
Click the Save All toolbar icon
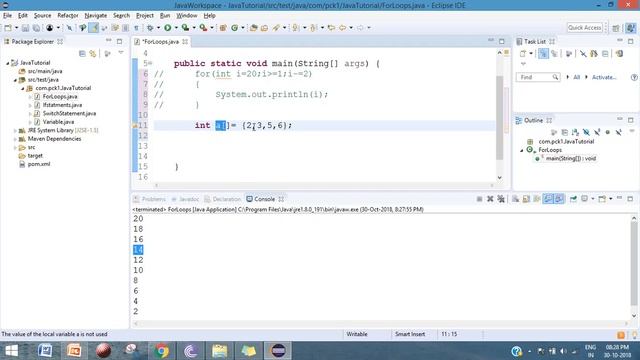coord(36,28)
